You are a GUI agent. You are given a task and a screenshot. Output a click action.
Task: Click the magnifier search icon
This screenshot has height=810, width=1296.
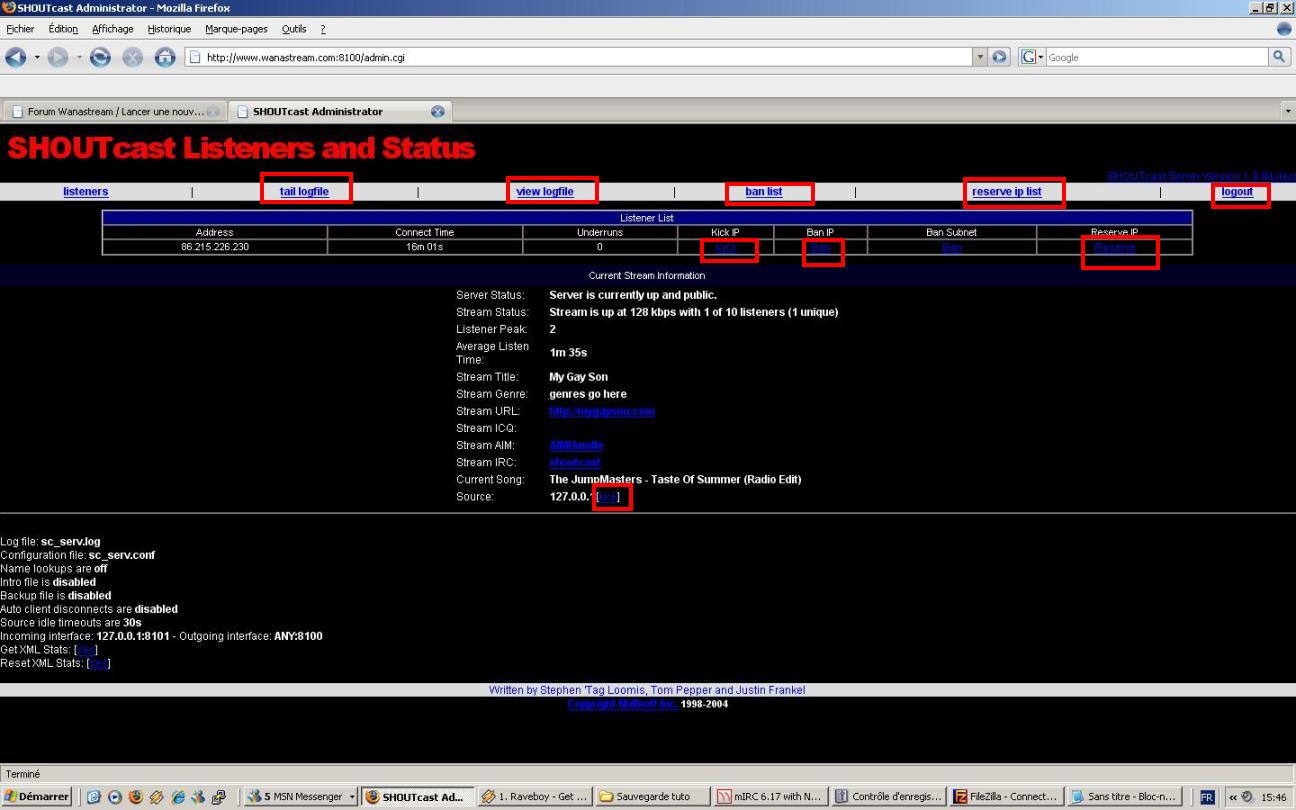[1279, 57]
